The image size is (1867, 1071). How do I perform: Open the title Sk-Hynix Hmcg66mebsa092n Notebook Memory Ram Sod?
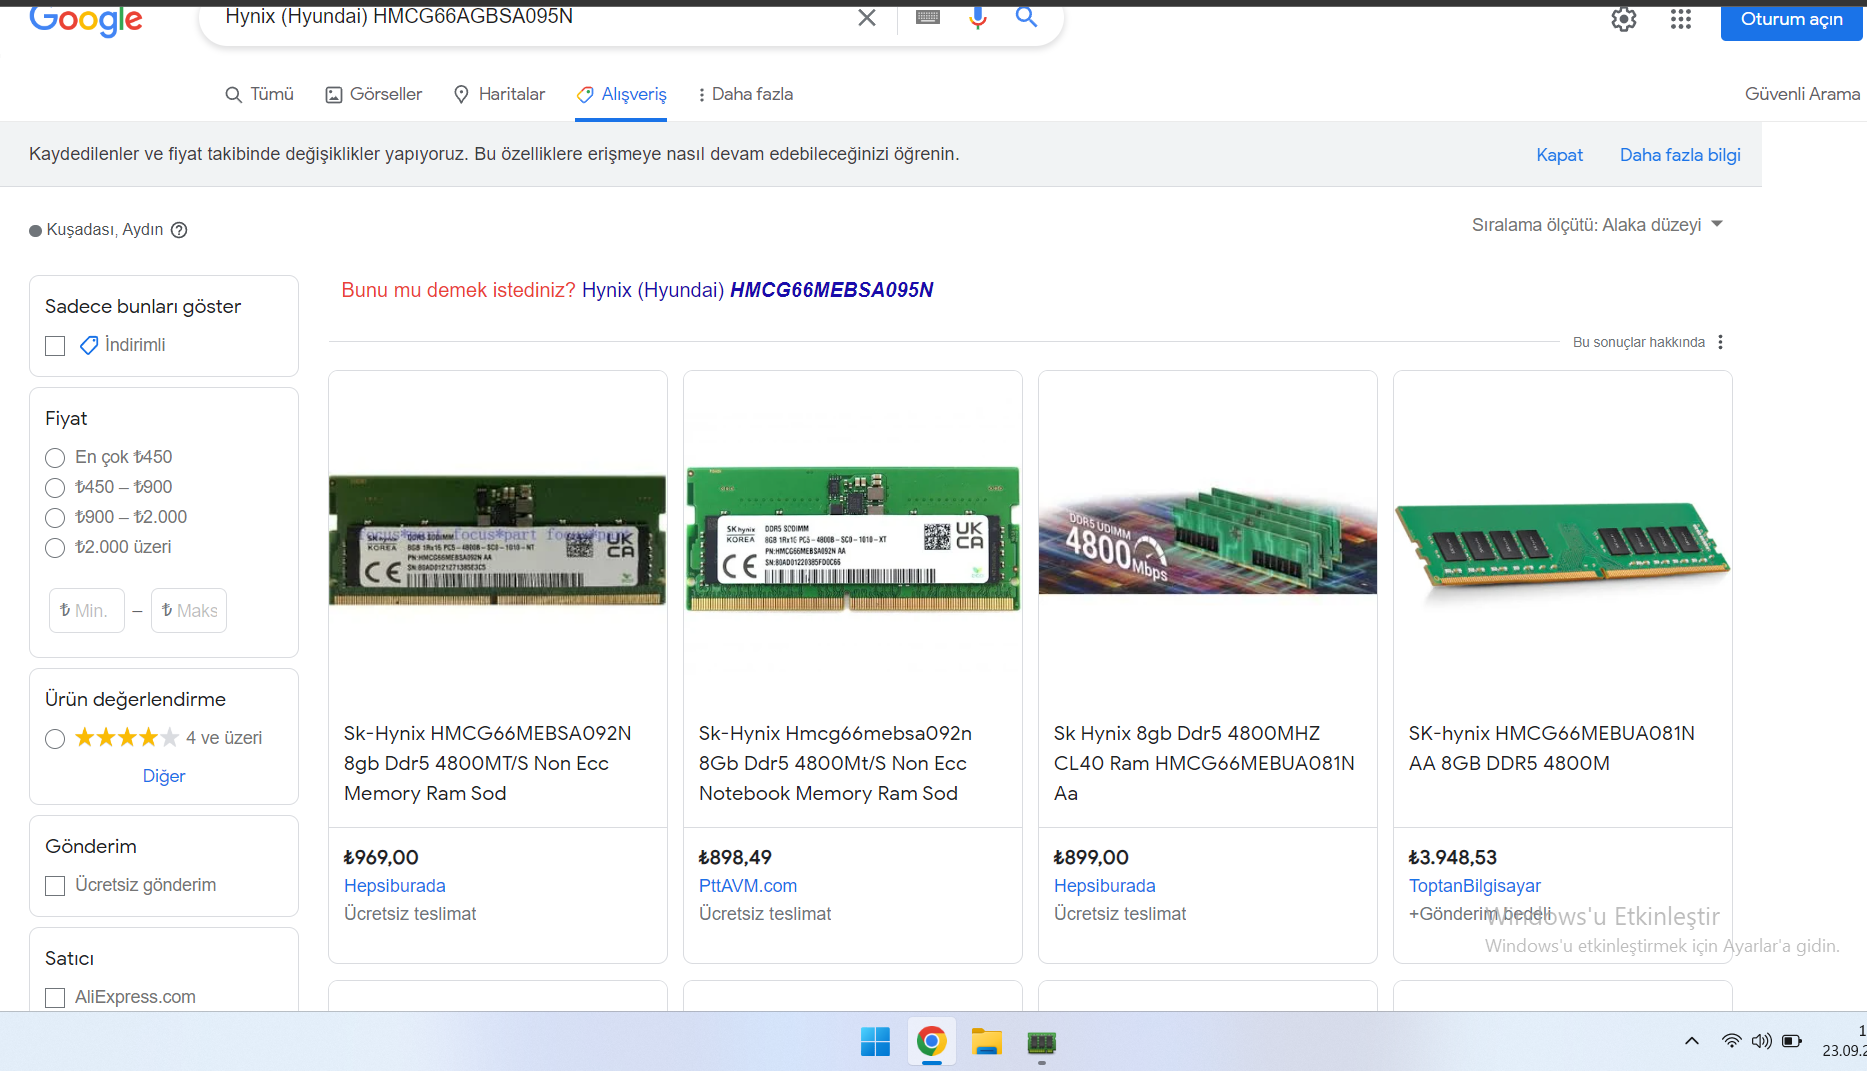click(x=835, y=763)
